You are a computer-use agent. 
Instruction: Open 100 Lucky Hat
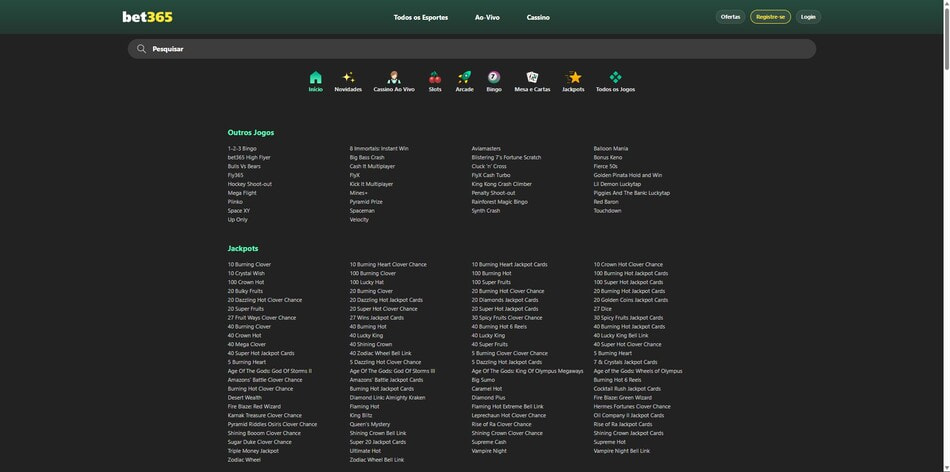367,282
